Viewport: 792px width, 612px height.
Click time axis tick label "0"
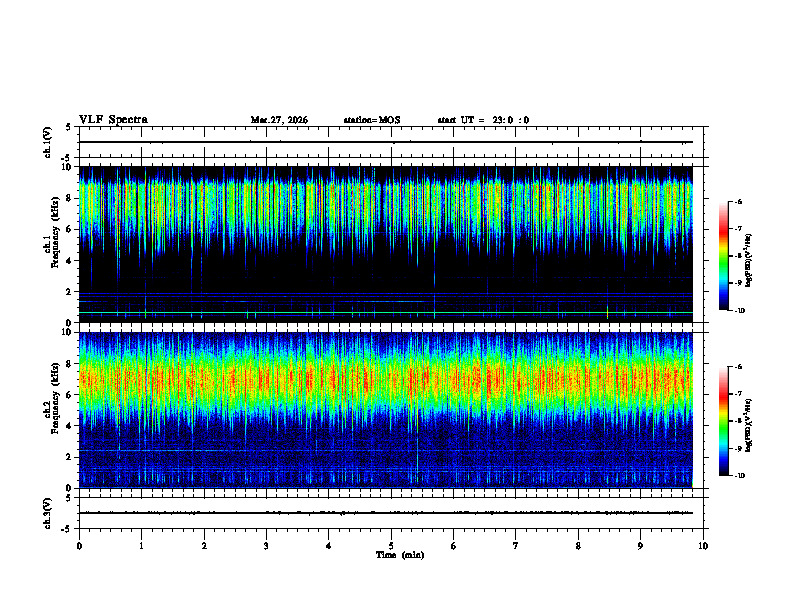pyautogui.click(x=79, y=546)
